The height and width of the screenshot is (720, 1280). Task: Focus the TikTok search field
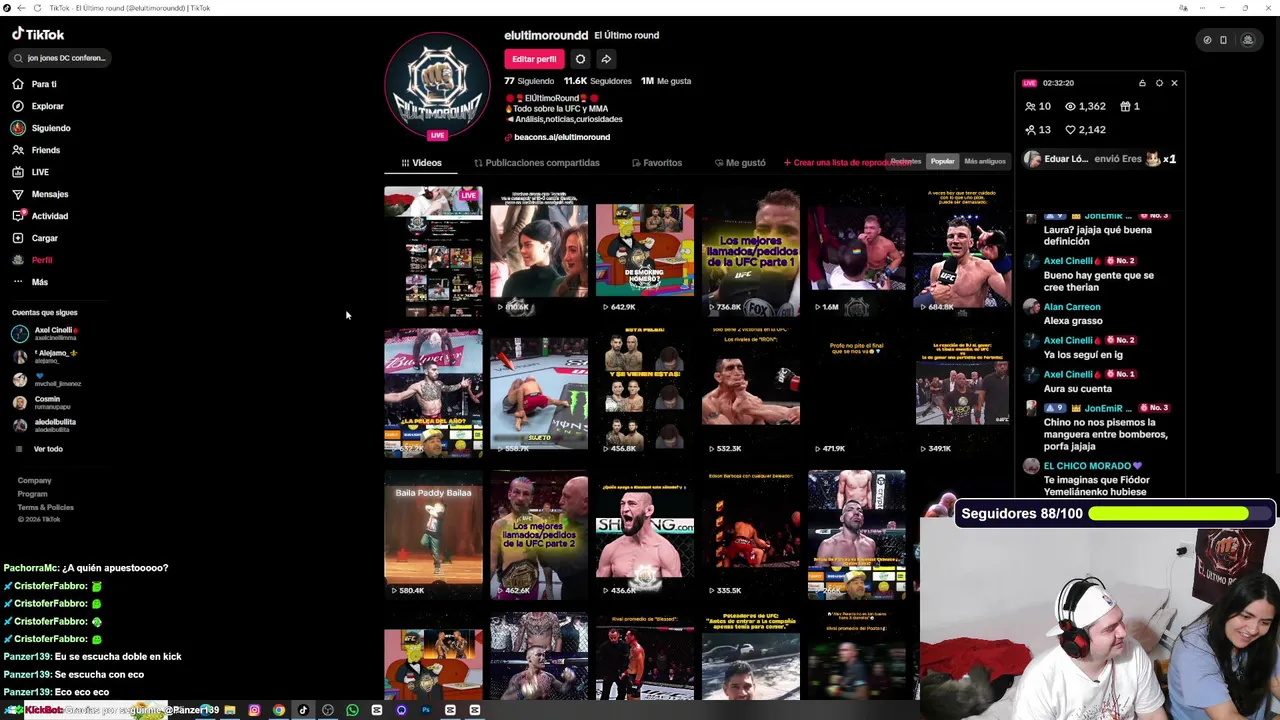tap(60, 58)
